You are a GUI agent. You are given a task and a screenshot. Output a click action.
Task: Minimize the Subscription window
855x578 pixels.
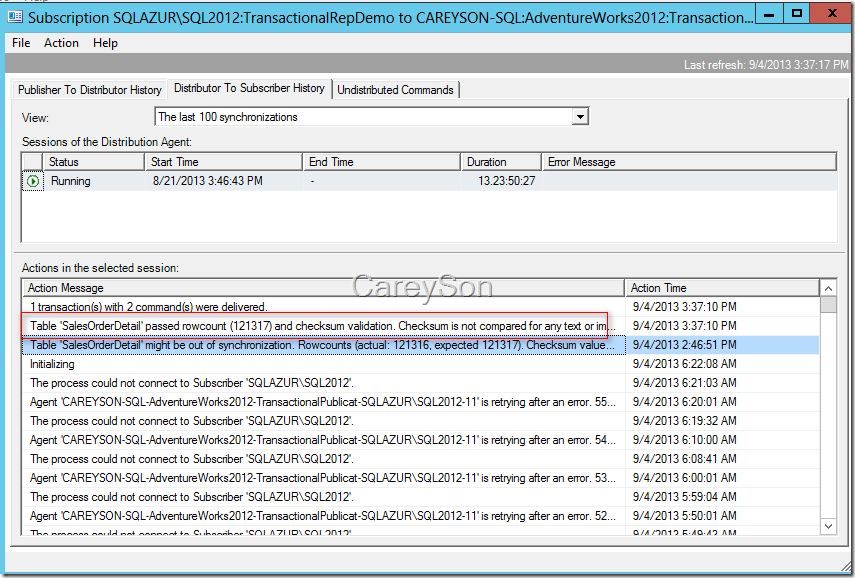pos(769,14)
